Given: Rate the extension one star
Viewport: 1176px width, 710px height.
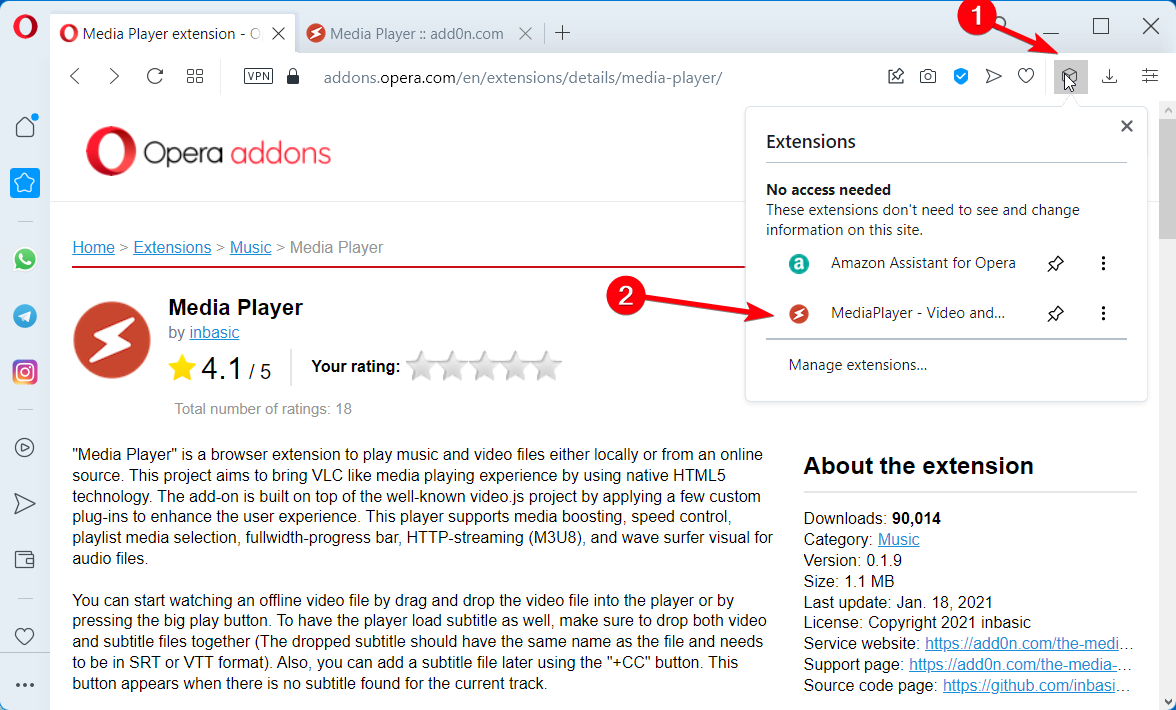Looking at the screenshot, I should point(422,367).
